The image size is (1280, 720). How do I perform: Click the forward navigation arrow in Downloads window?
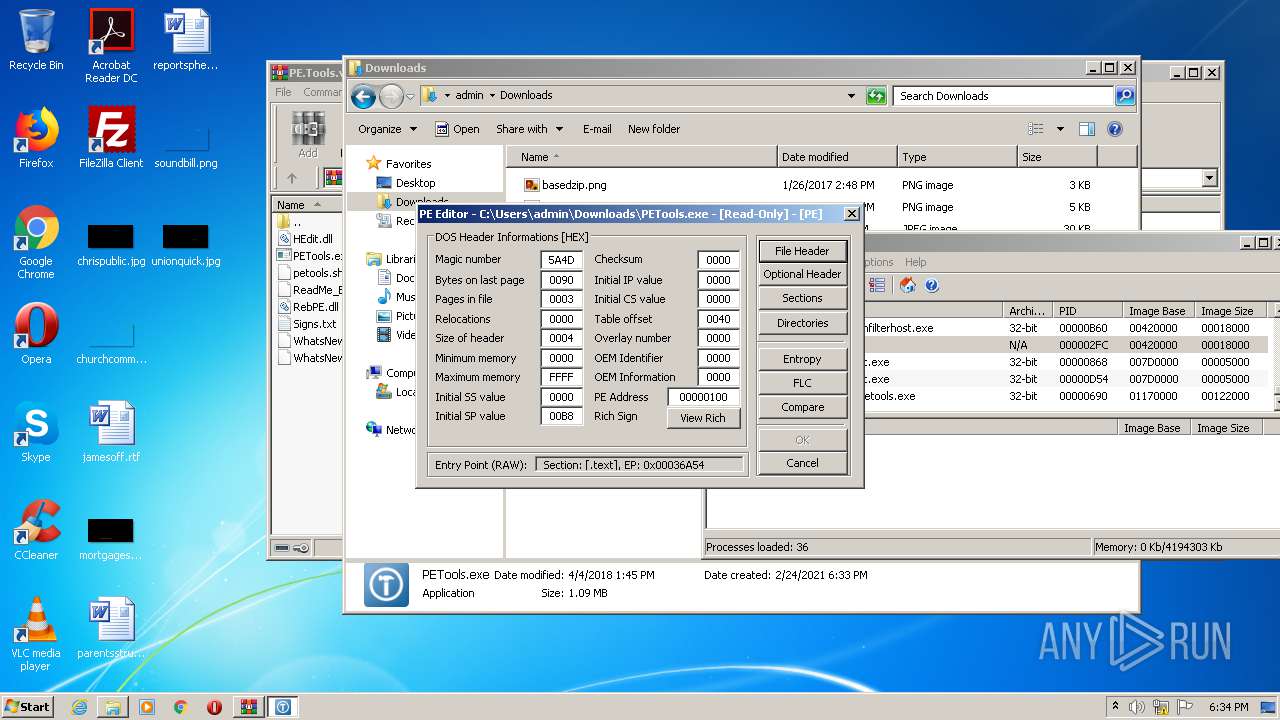[391, 96]
